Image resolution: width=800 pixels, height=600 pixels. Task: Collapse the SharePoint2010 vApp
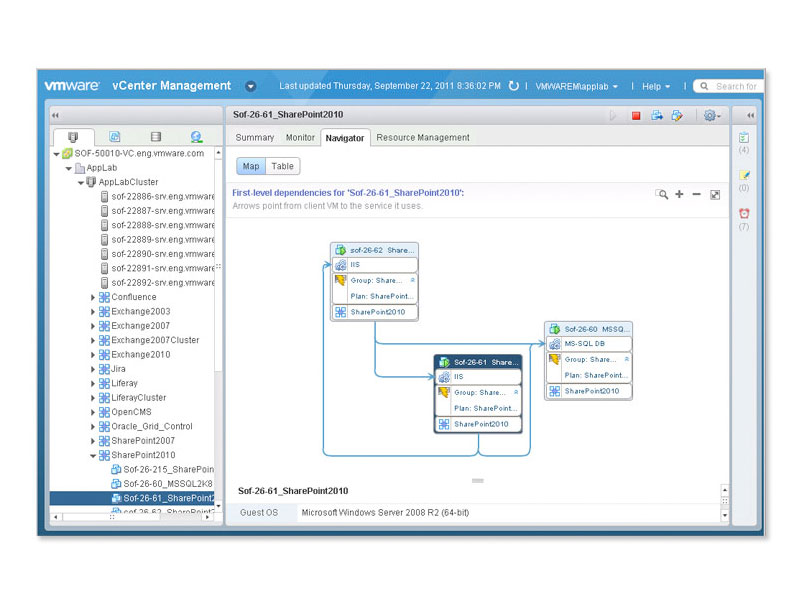point(93,455)
